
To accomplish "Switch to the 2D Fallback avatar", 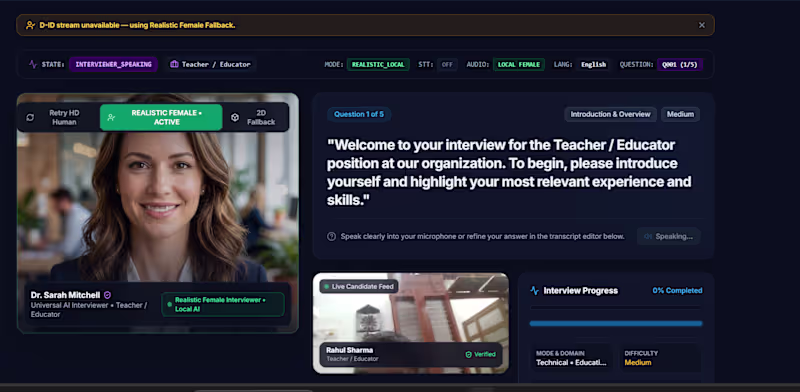I will pos(256,117).
